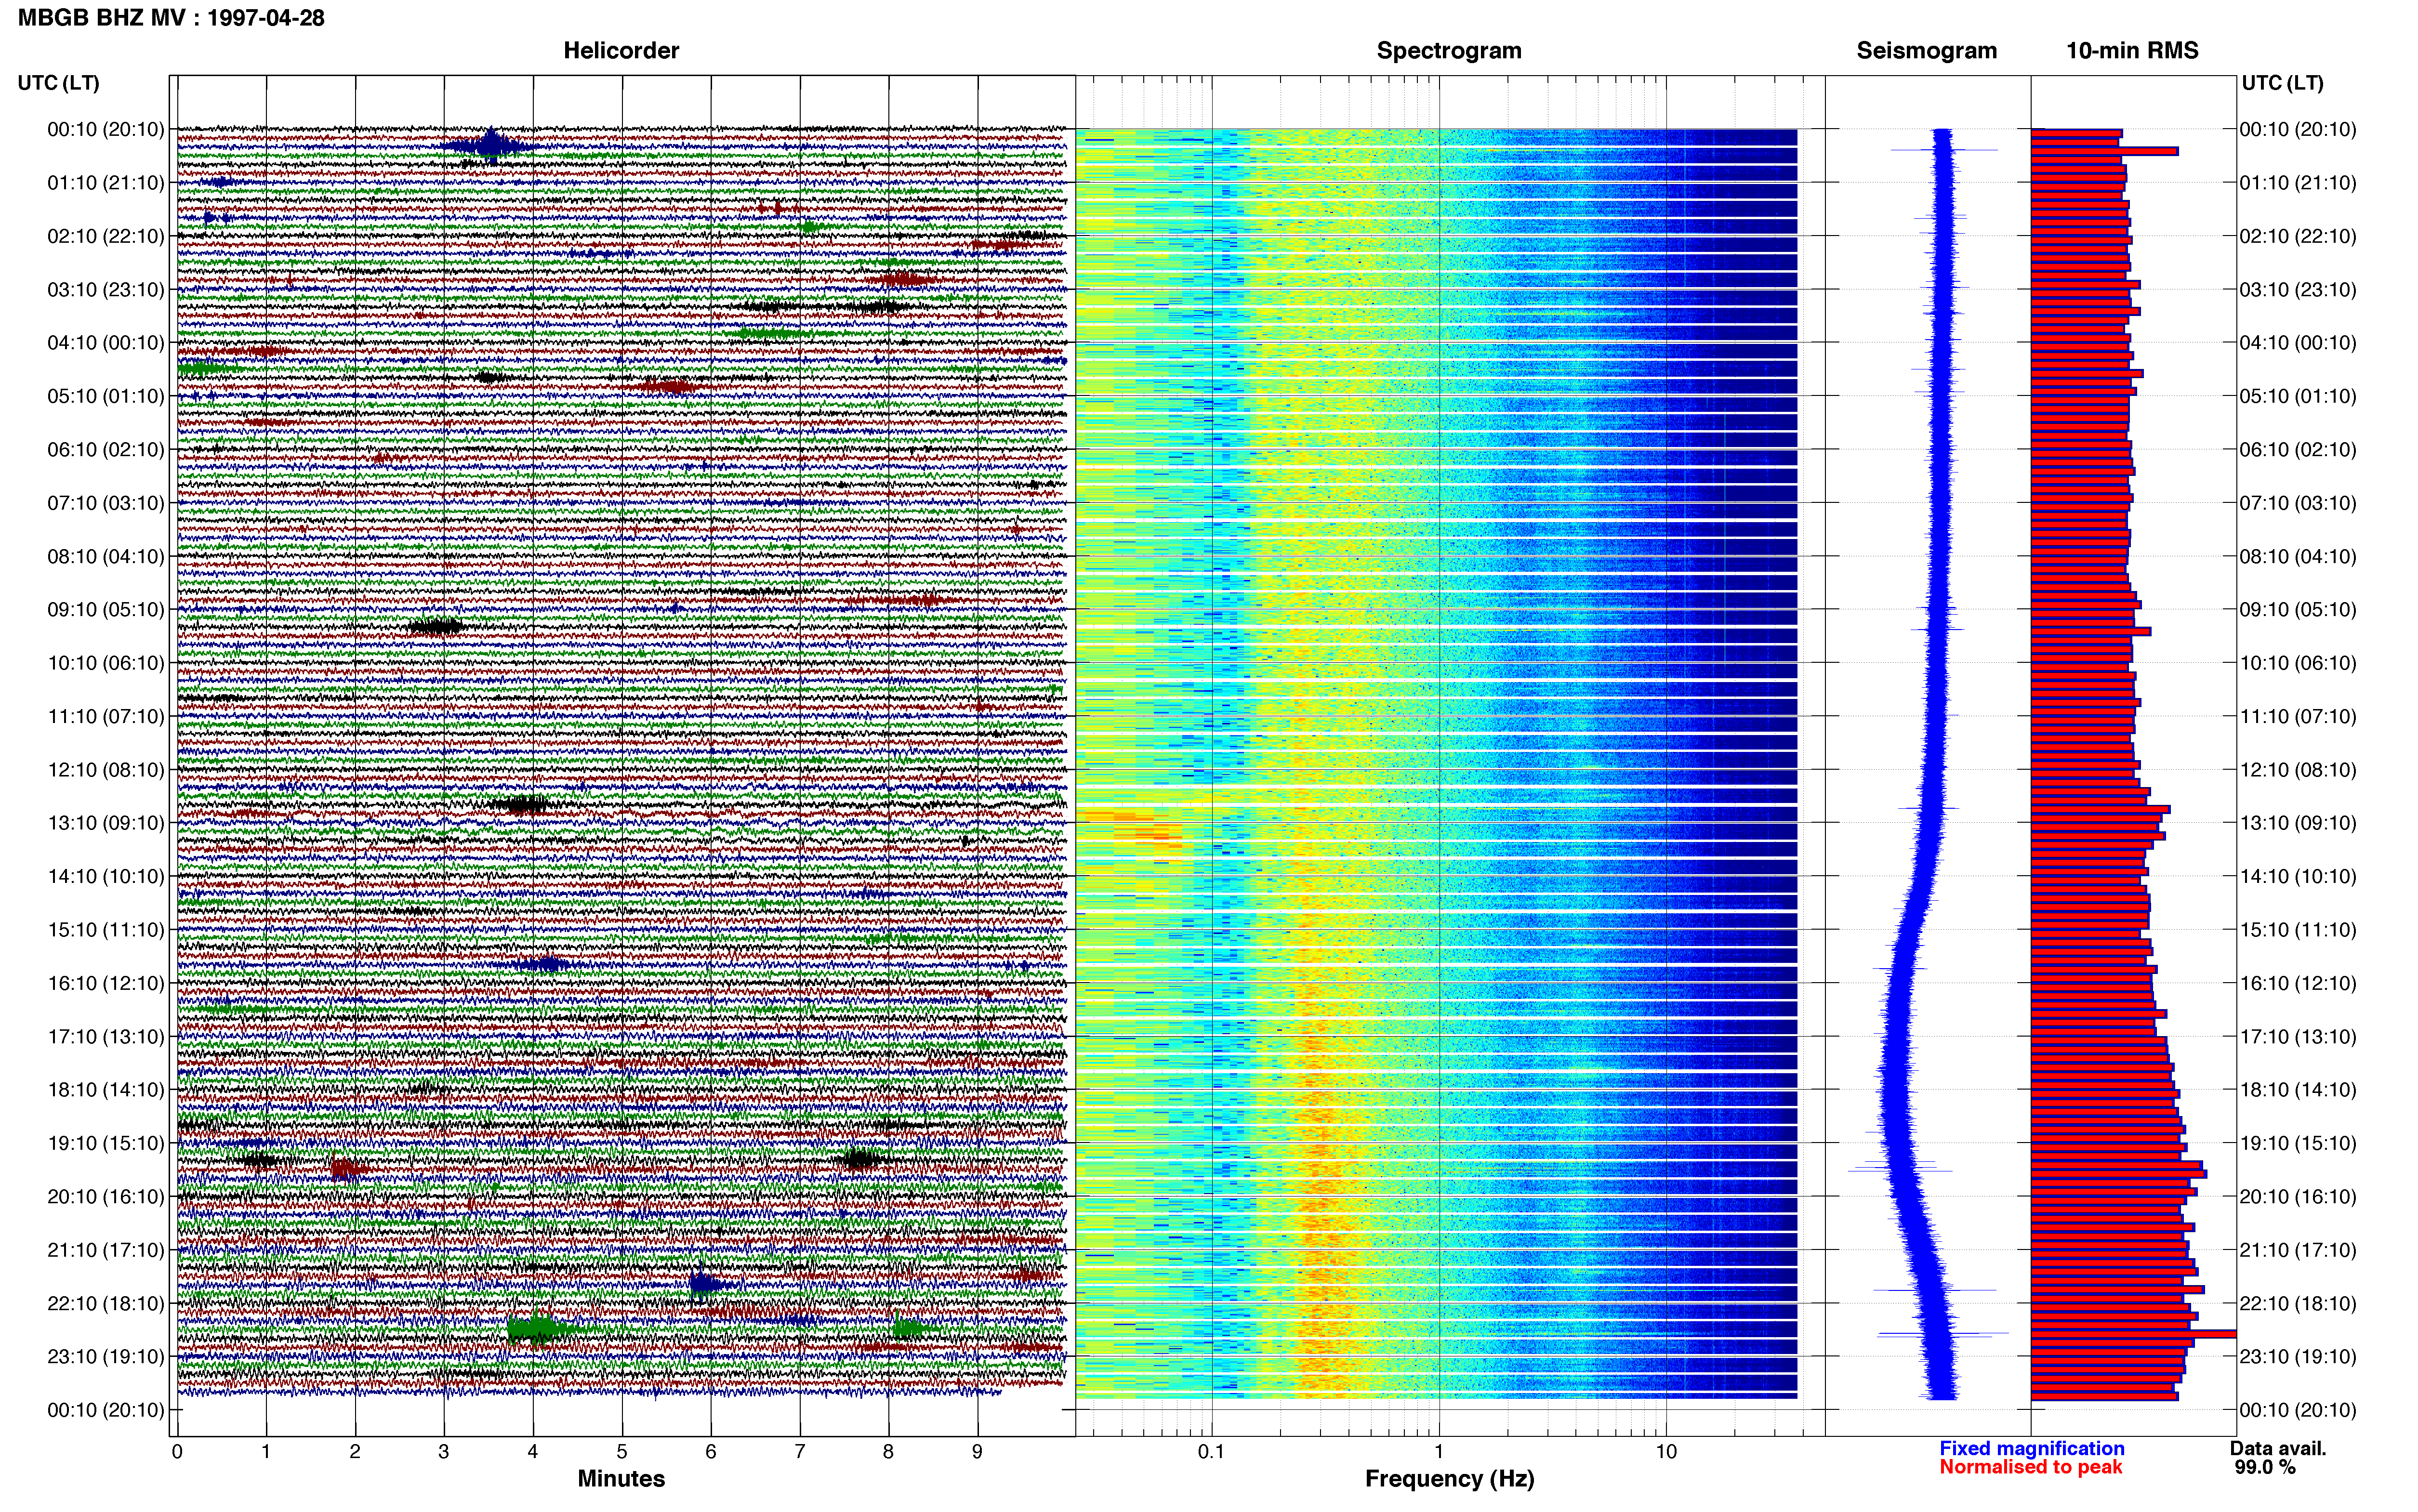Click left time label '01:10 (21:10)'

106,182
